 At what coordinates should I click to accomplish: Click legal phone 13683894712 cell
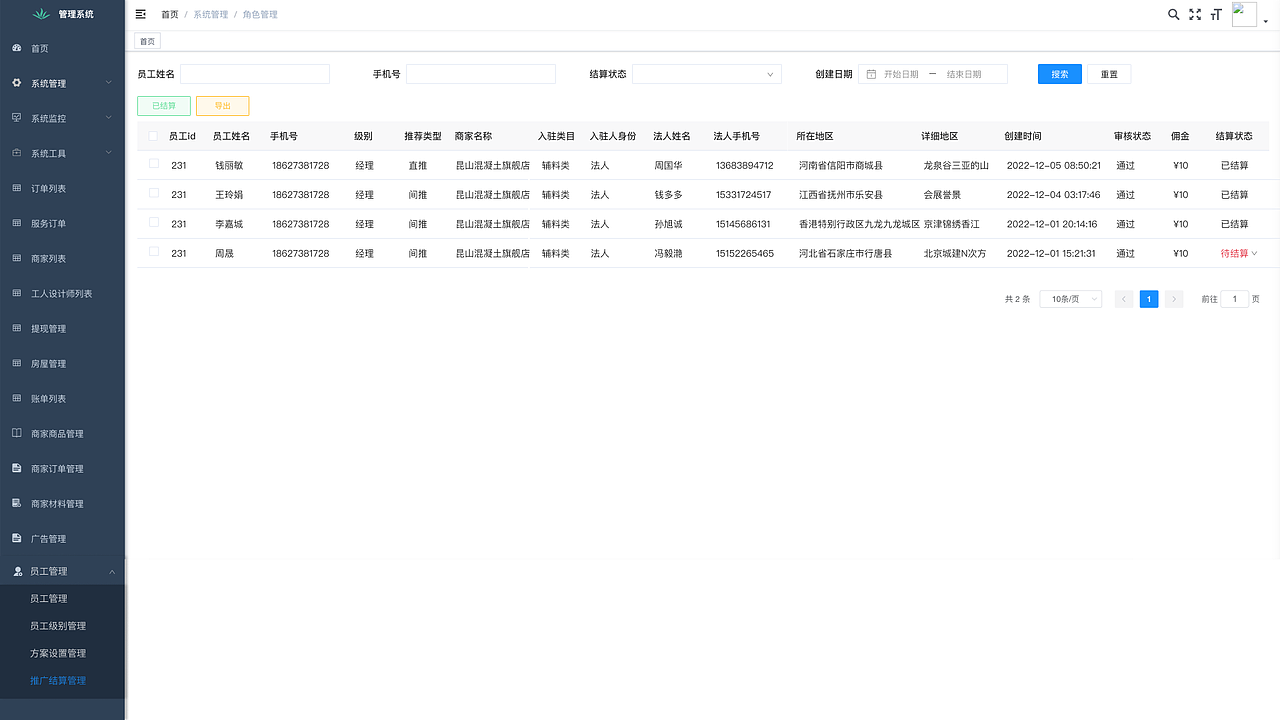tap(744, 165)
